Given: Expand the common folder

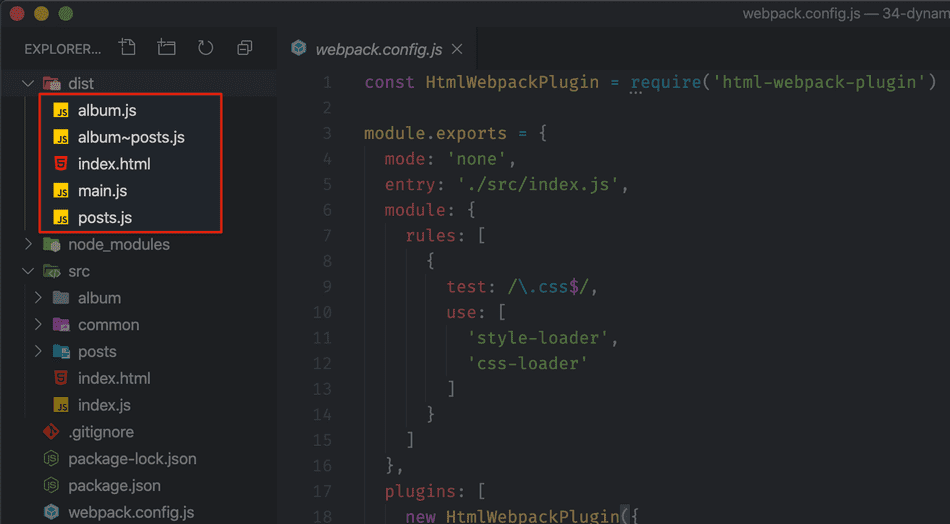Looking at the screenshot, I should (108, 325).
